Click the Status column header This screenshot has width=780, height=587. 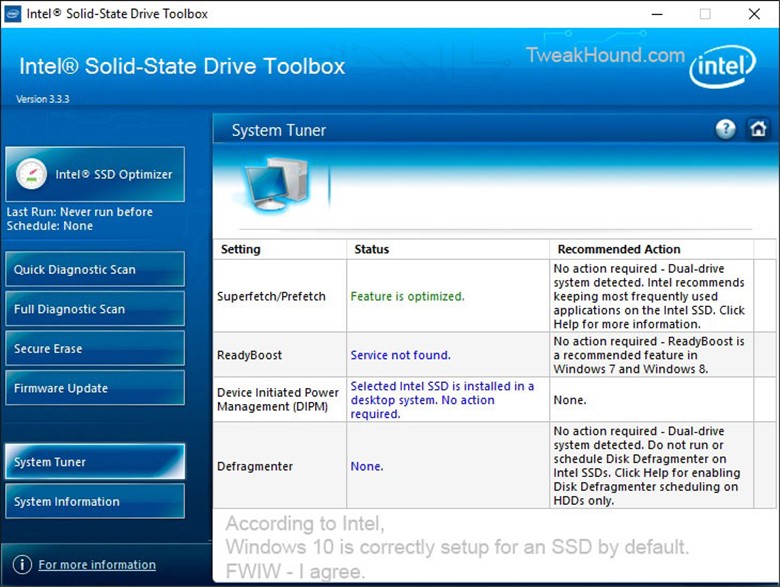[448, 249]
